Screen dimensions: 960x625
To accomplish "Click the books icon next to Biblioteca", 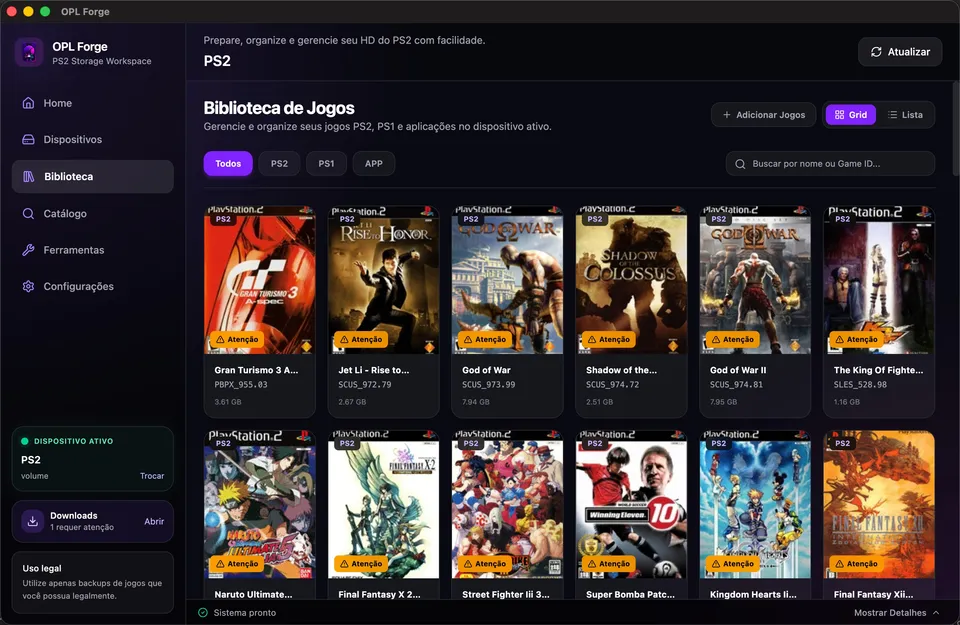I will [x=29, y=176].
